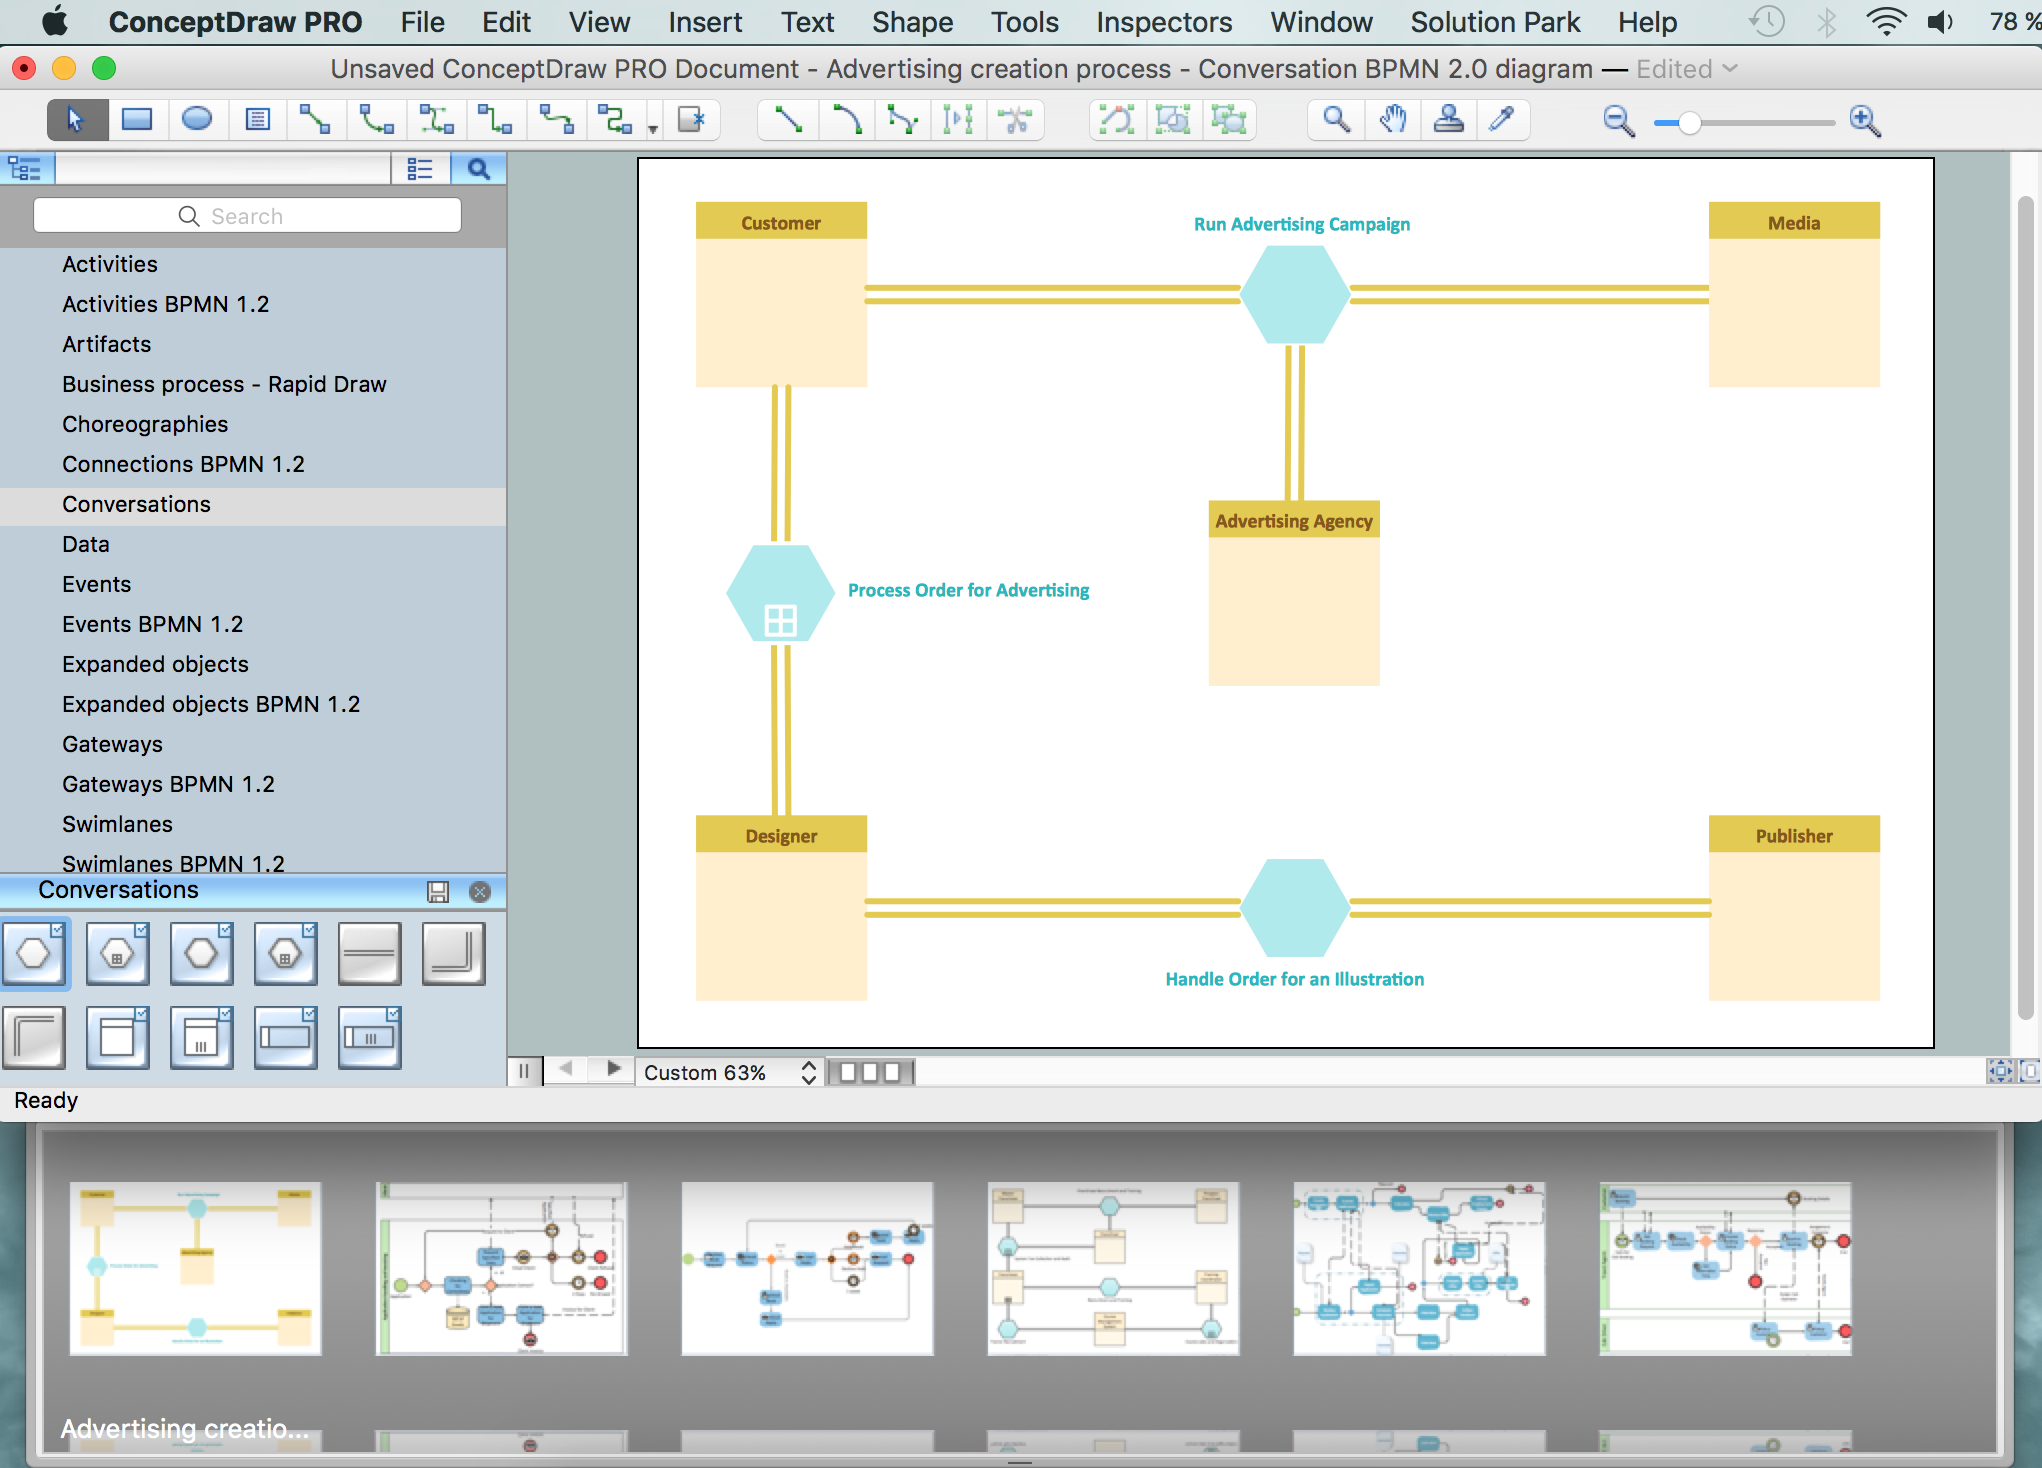Click the Advertising creation thumbnail

tap(192, 1268)
